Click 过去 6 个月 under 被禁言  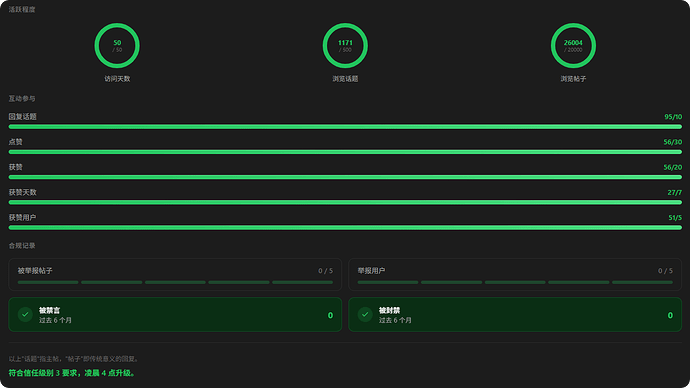click(55, 320)
